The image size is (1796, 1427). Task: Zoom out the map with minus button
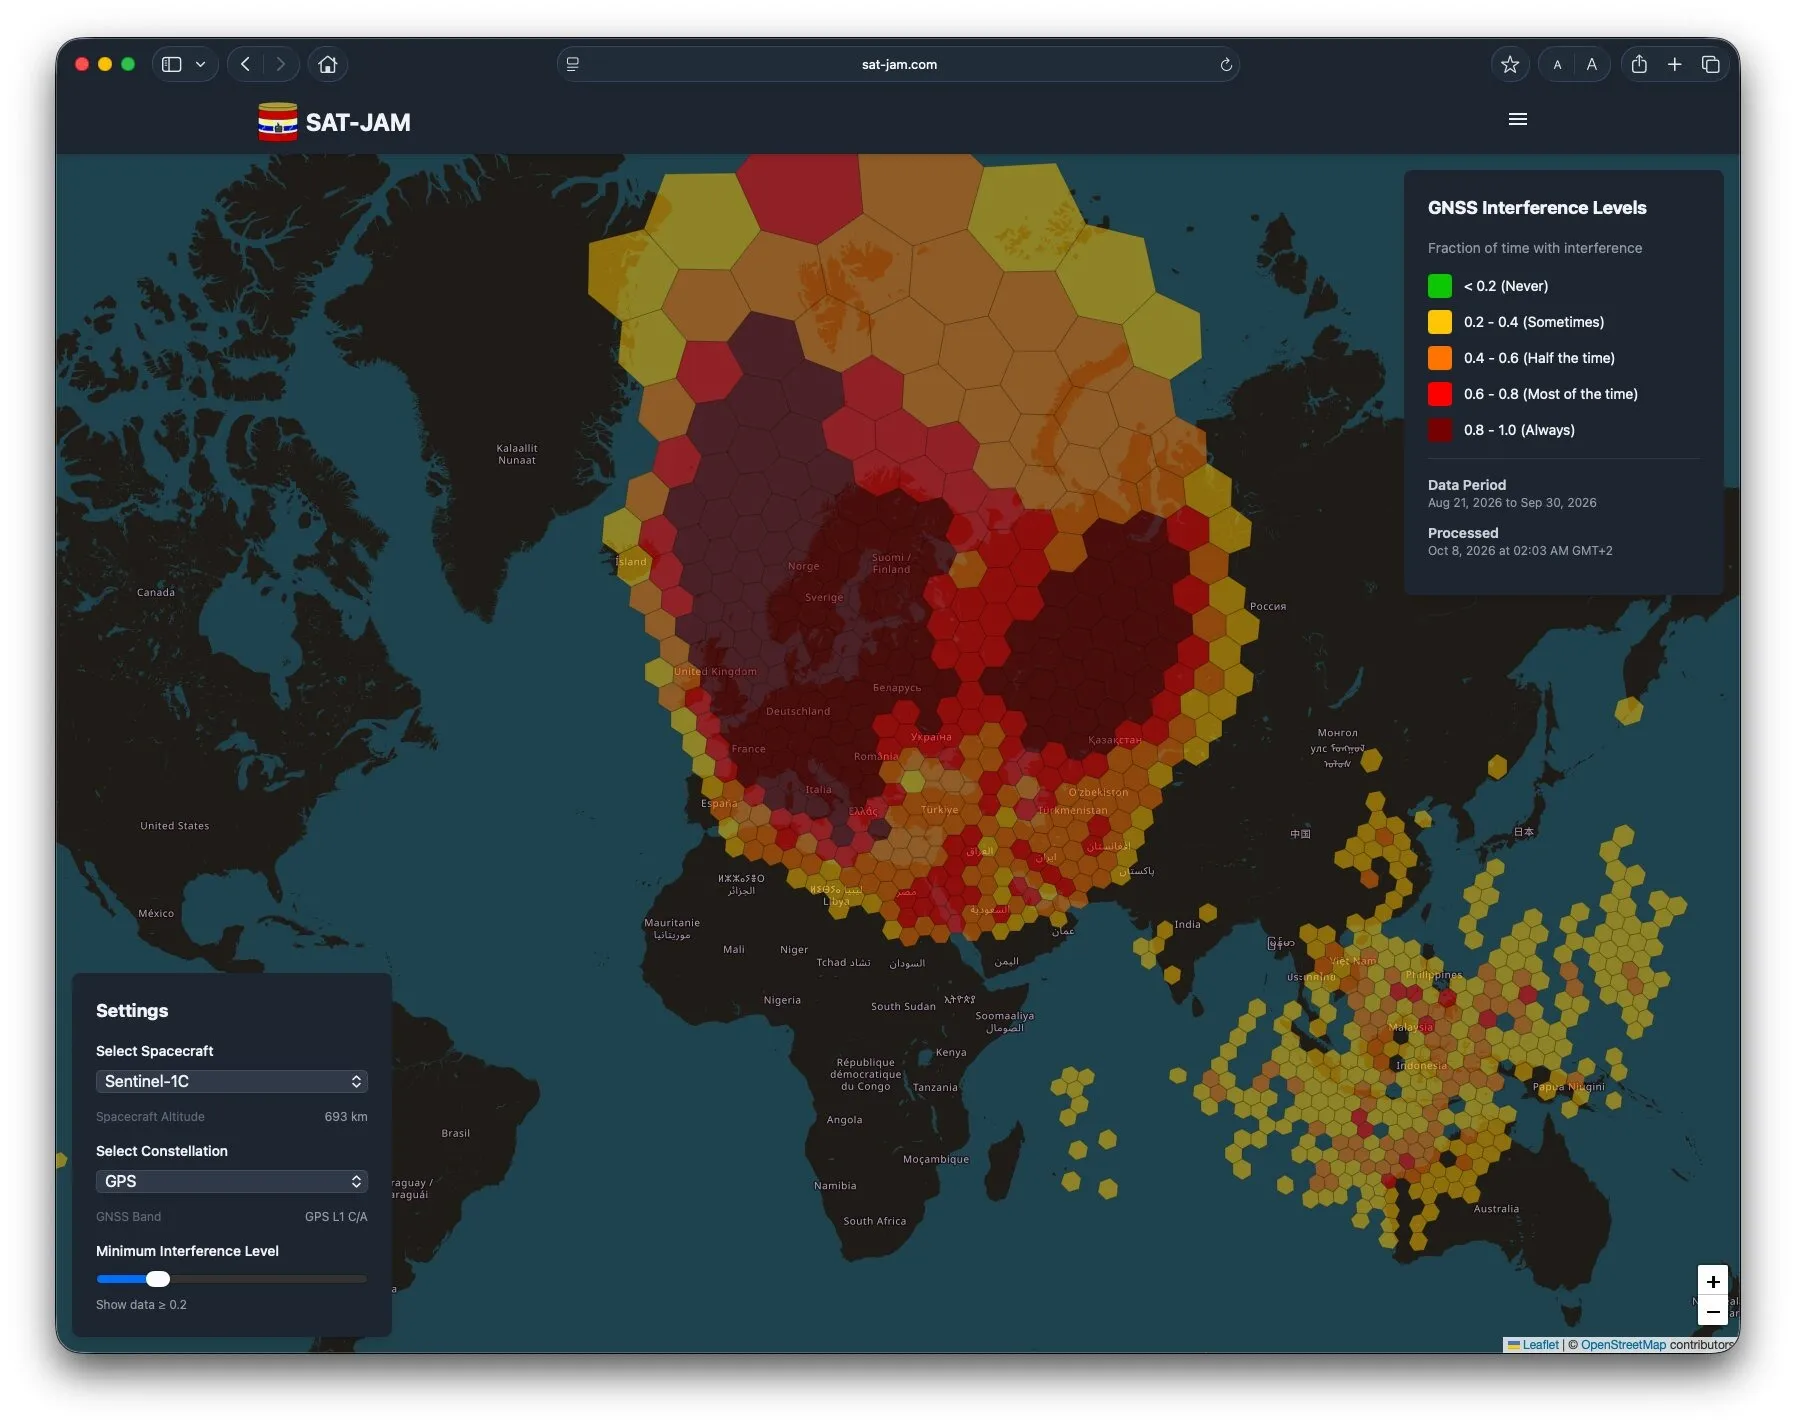pyautogui.click(x=1713, y=1311)
